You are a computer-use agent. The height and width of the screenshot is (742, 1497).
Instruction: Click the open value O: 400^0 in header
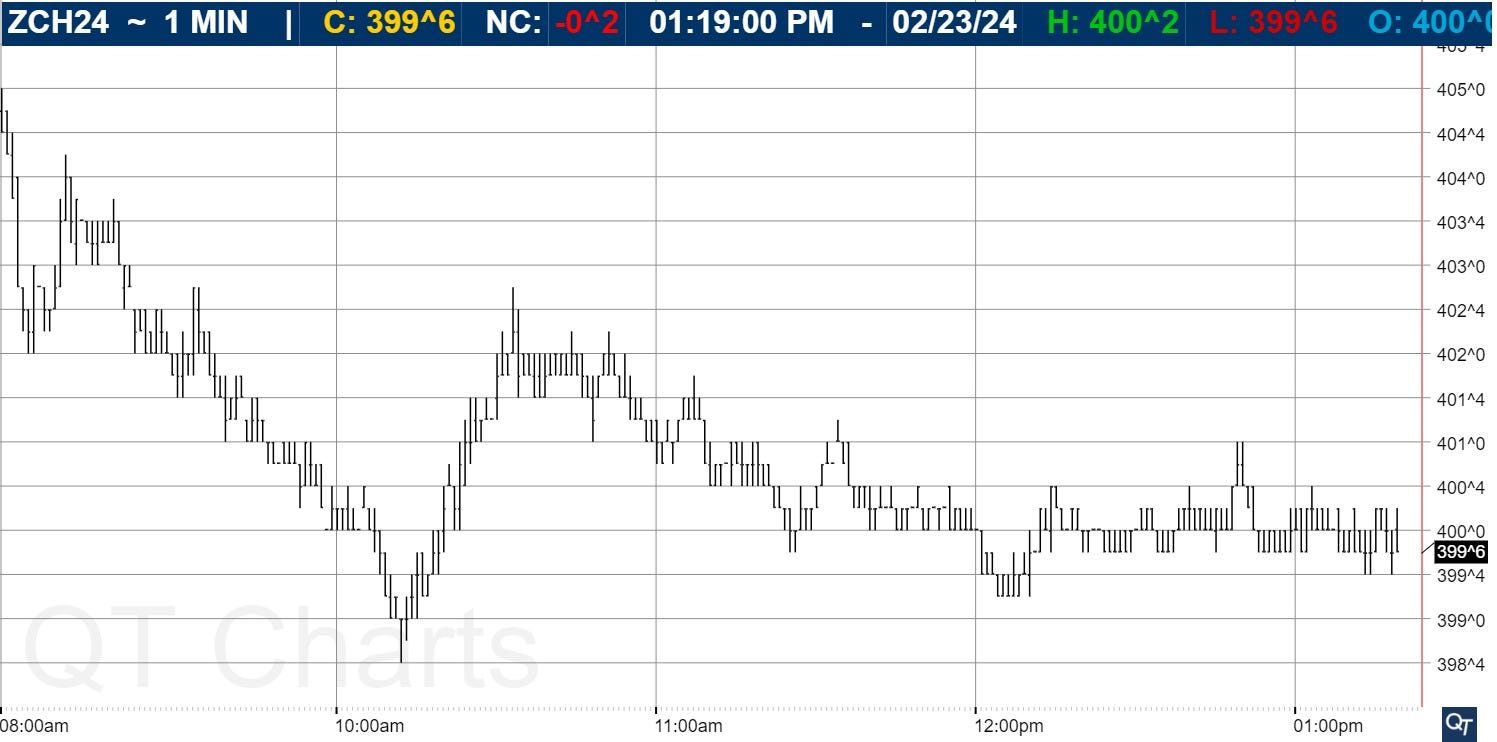[1431, 23]
